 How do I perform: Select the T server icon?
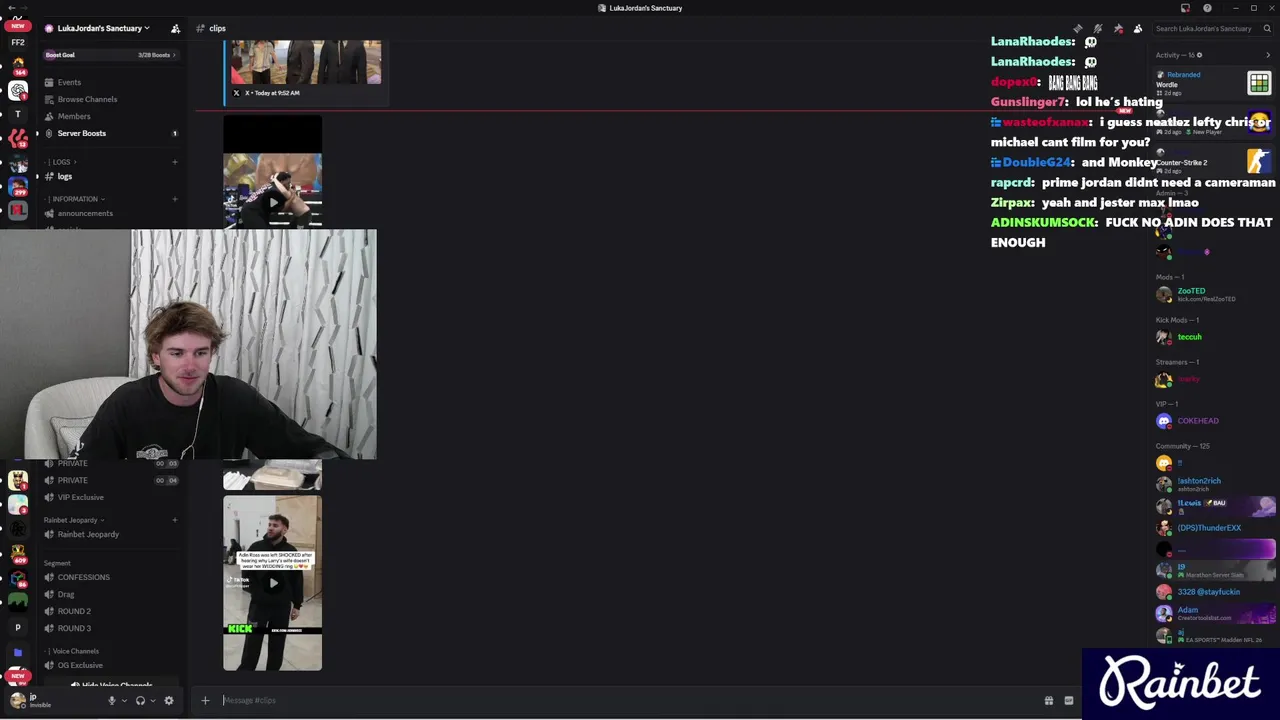click(x=18, y=114)
